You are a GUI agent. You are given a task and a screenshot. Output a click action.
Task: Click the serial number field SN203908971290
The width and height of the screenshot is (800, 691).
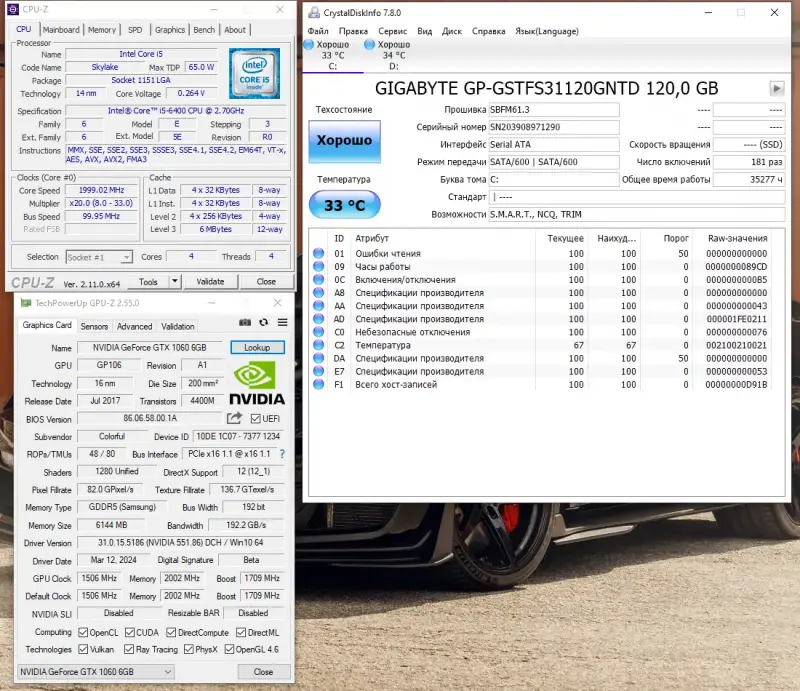[x=554, y=127]
